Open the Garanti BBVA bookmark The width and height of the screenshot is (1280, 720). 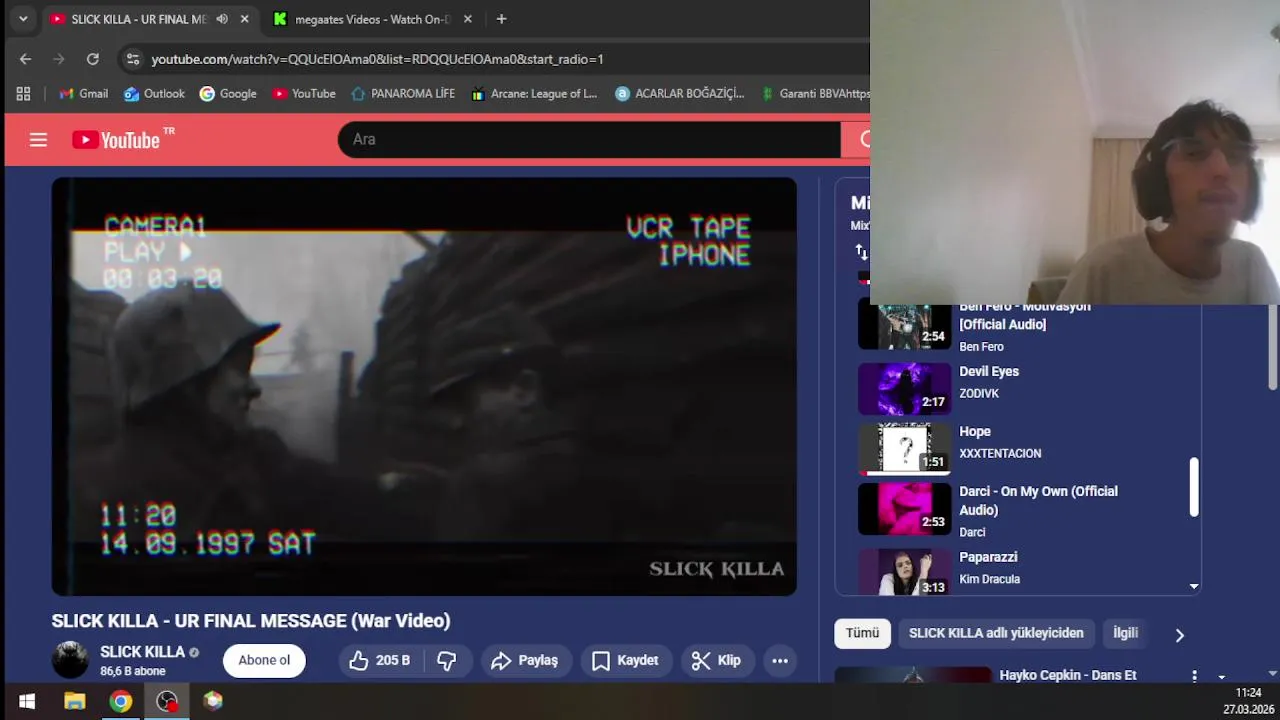coord(814,94)
